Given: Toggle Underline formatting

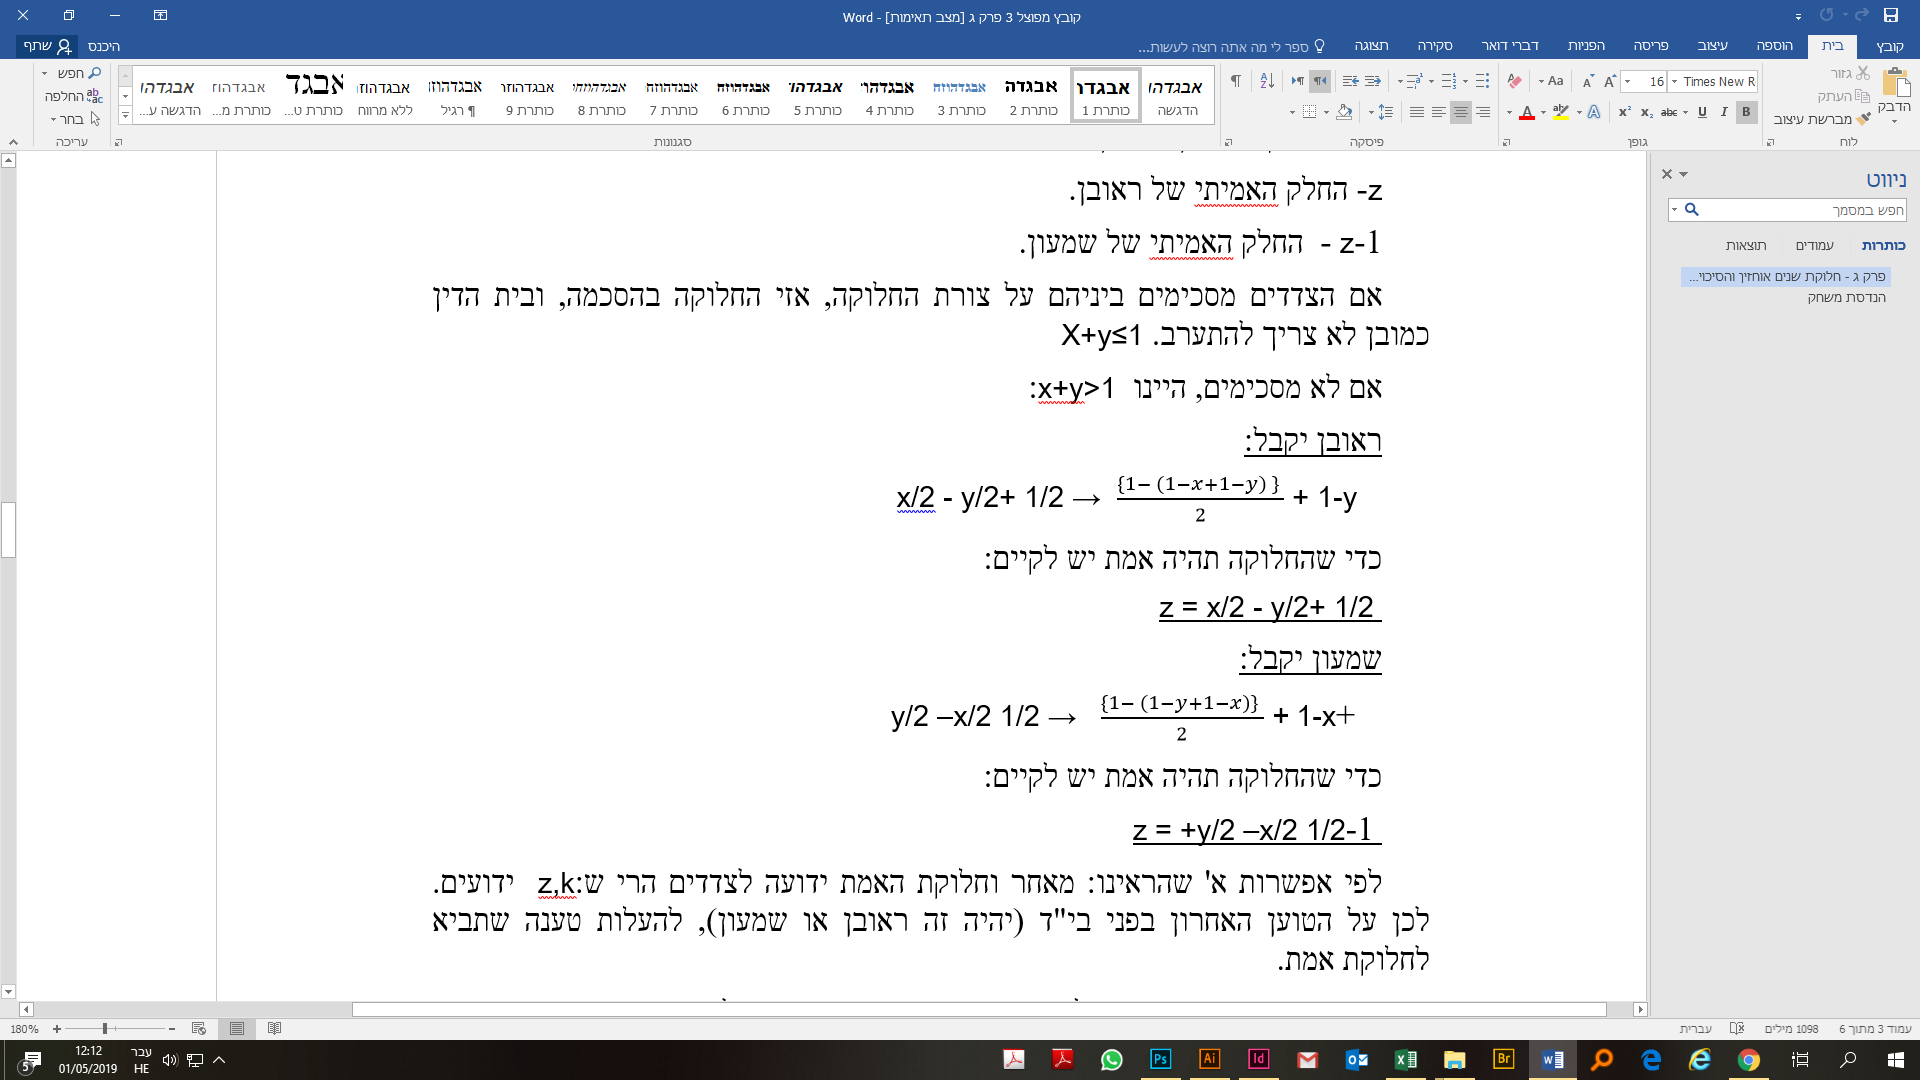Looking at the screenshot, I should [x=1702, y=112].
